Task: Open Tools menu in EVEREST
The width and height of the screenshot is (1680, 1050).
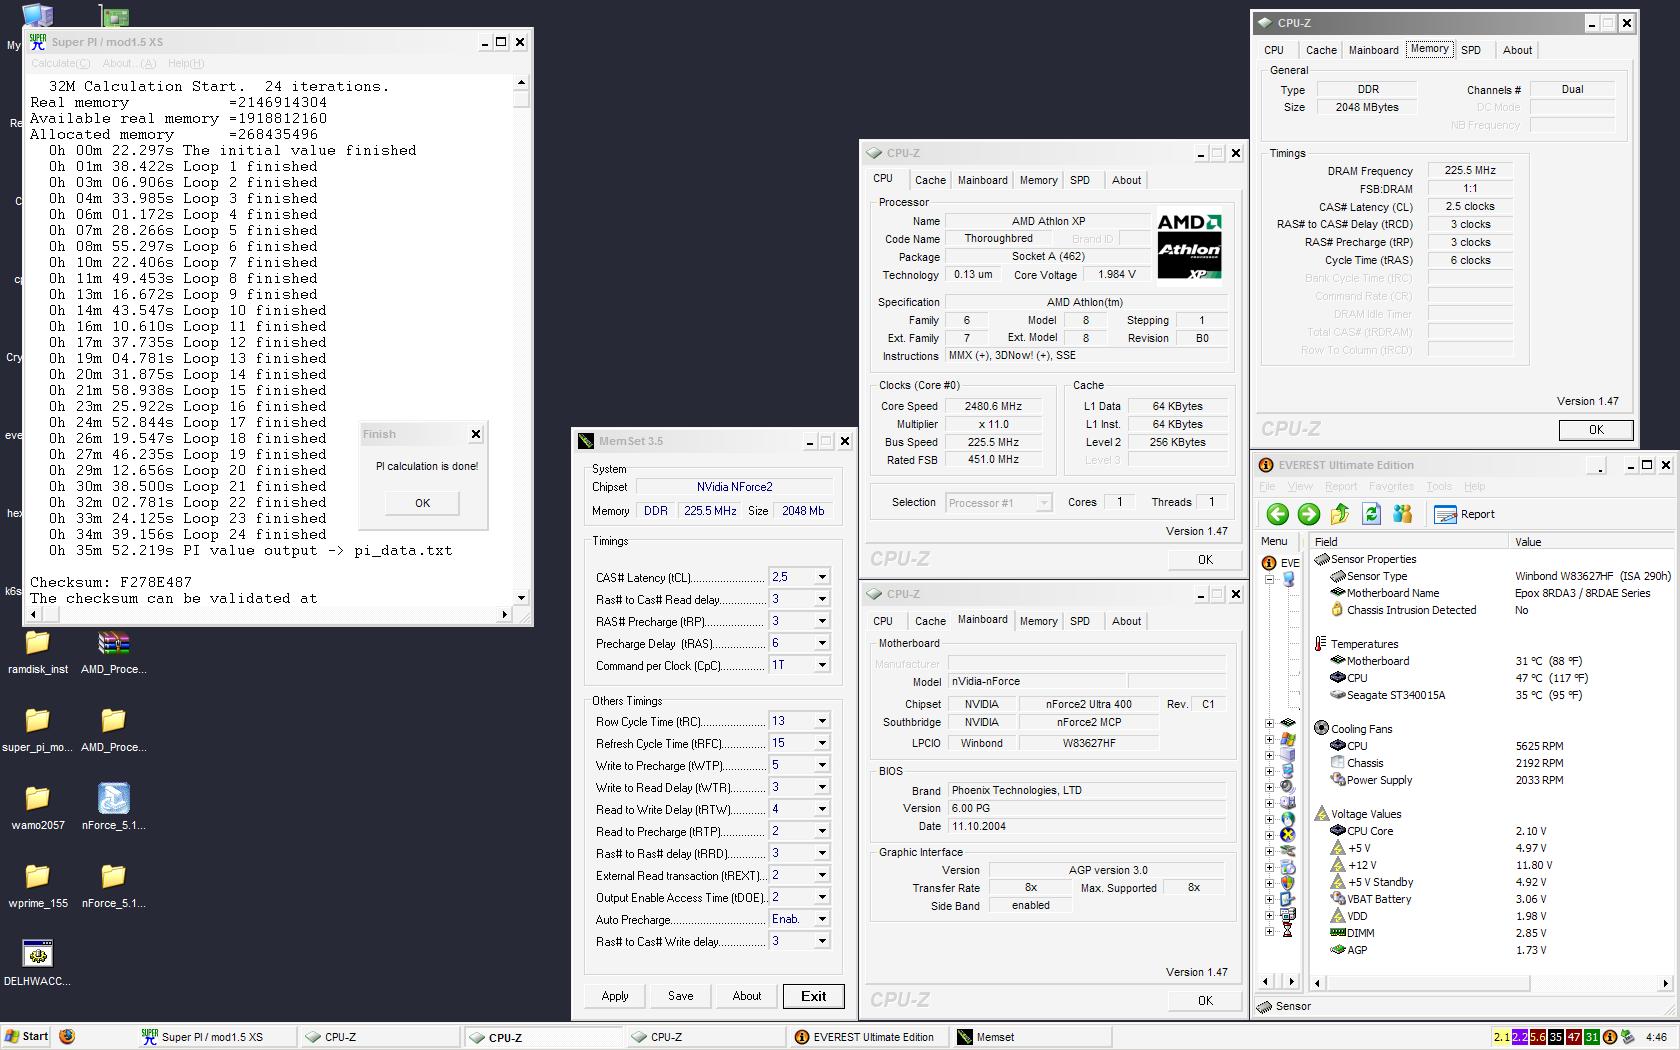Action: pos(1439,486)
